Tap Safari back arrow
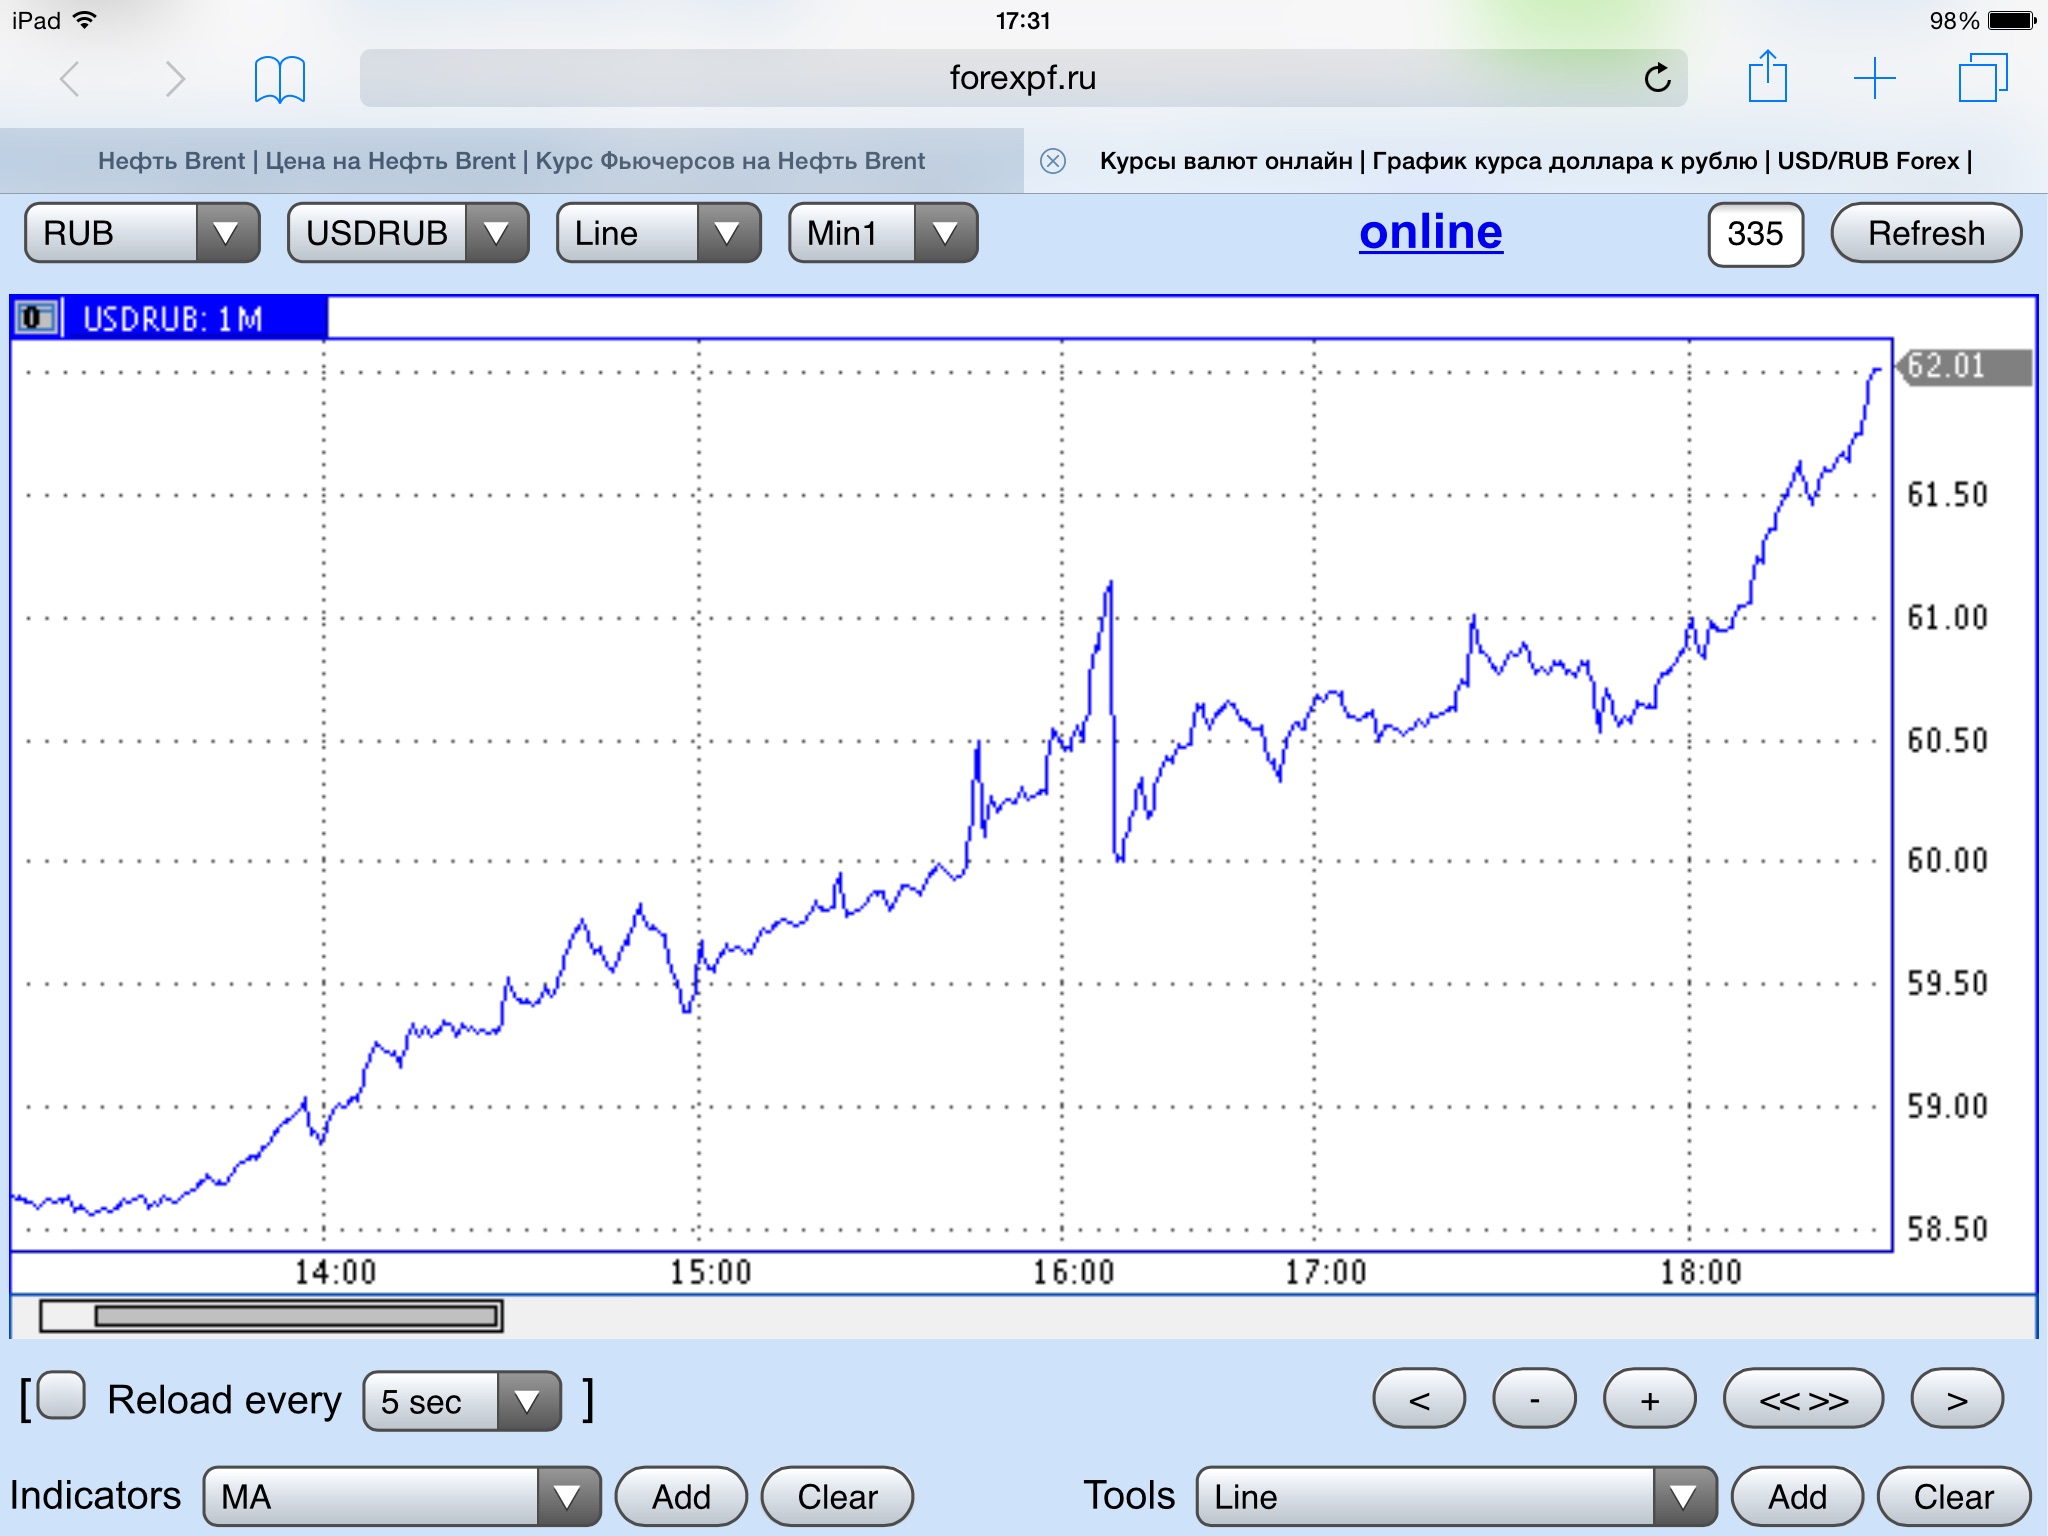Screen dimensions: 2048x1536 [x=69, y=78]
